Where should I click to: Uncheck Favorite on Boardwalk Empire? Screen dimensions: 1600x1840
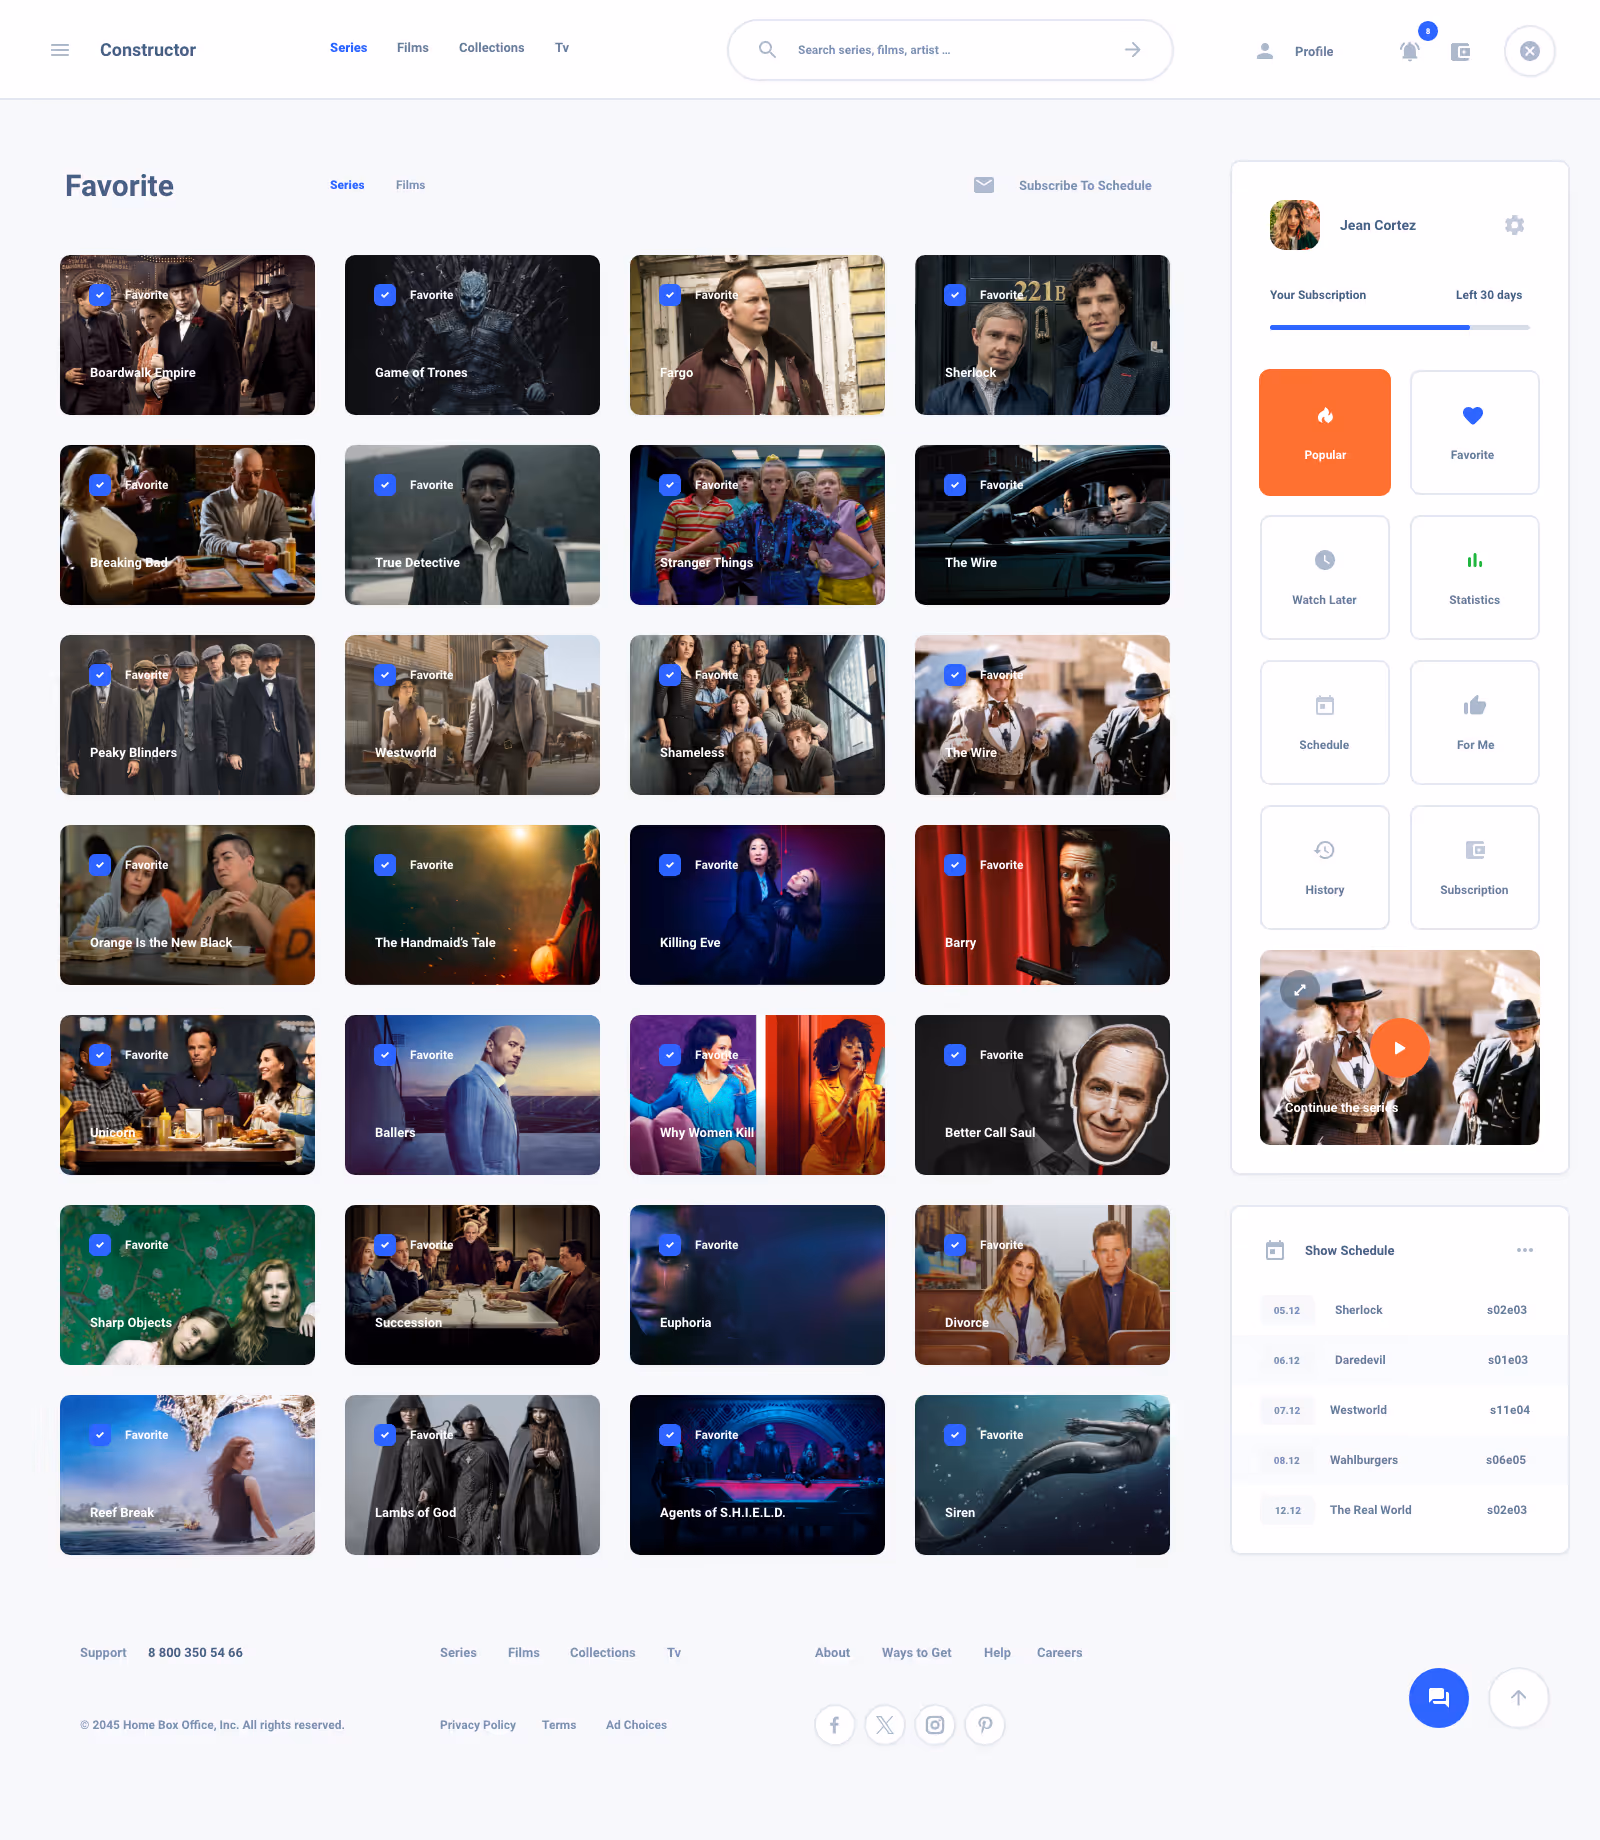click(100, 295)
